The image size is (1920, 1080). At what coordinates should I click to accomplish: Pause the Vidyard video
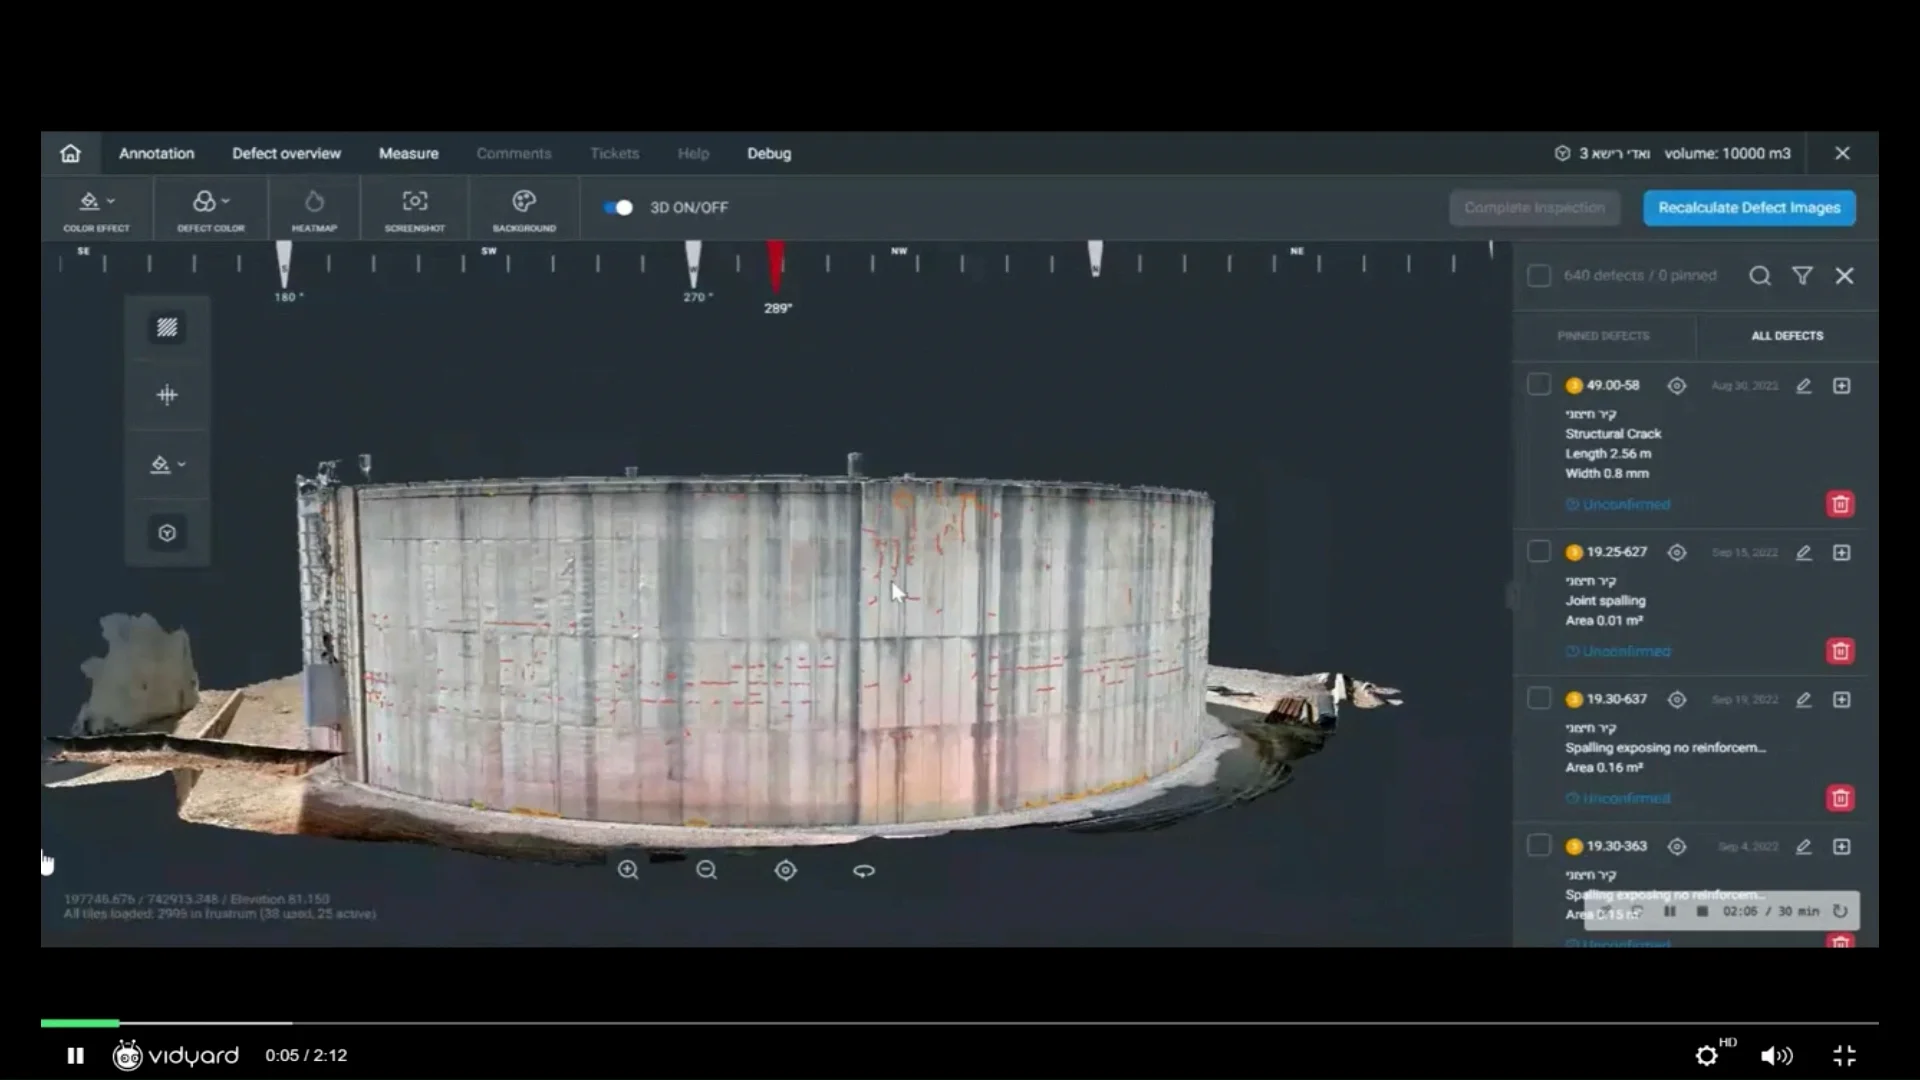(75, 1055)
